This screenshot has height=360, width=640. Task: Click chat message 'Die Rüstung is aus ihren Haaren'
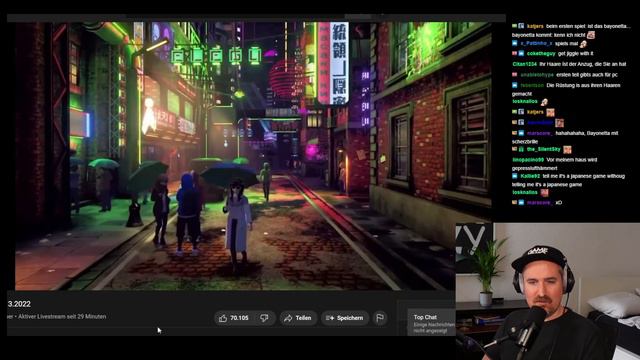(x=583, y=85)
